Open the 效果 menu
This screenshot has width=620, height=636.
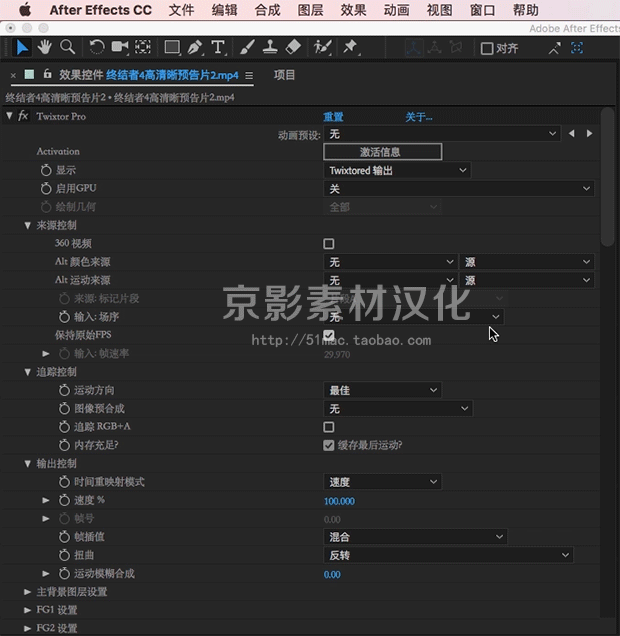coord(353,10)
